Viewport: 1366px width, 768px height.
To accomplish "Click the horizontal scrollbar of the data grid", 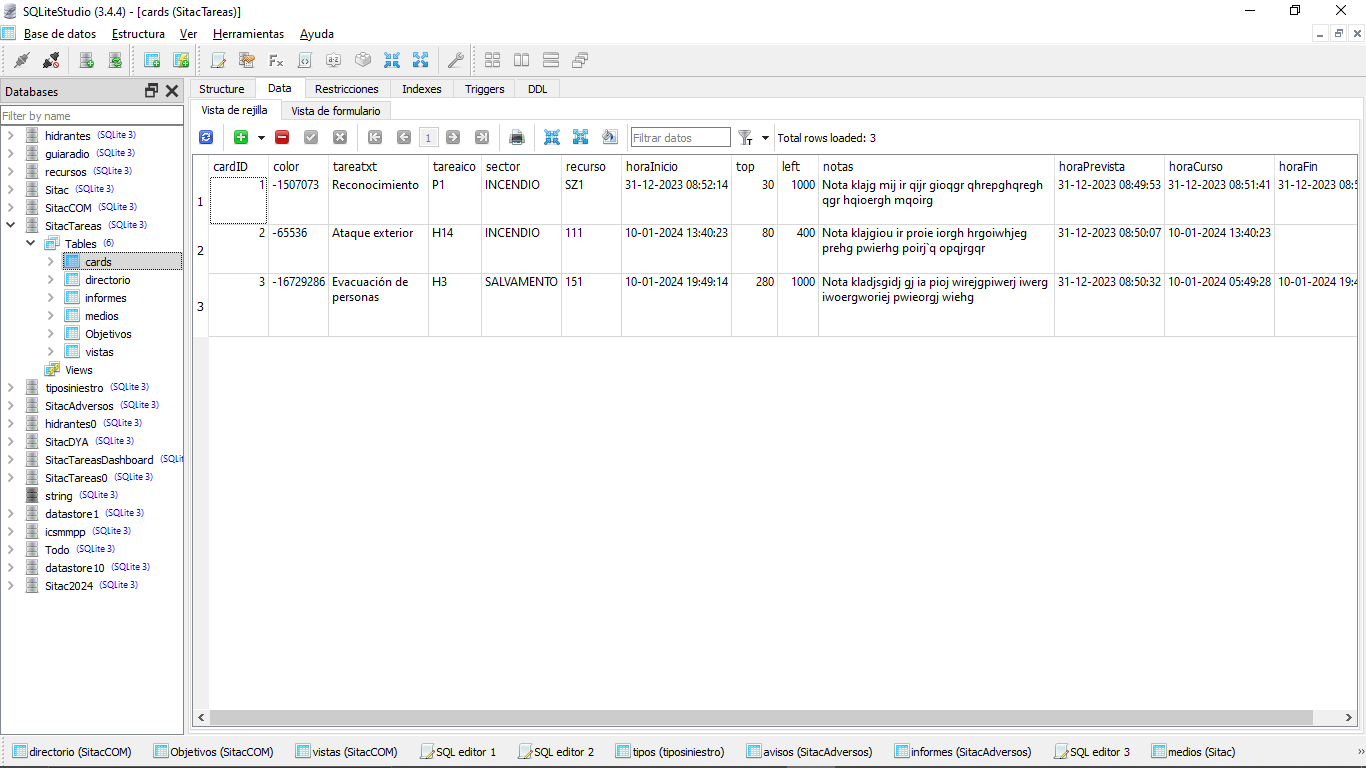I will click(761, 718).
